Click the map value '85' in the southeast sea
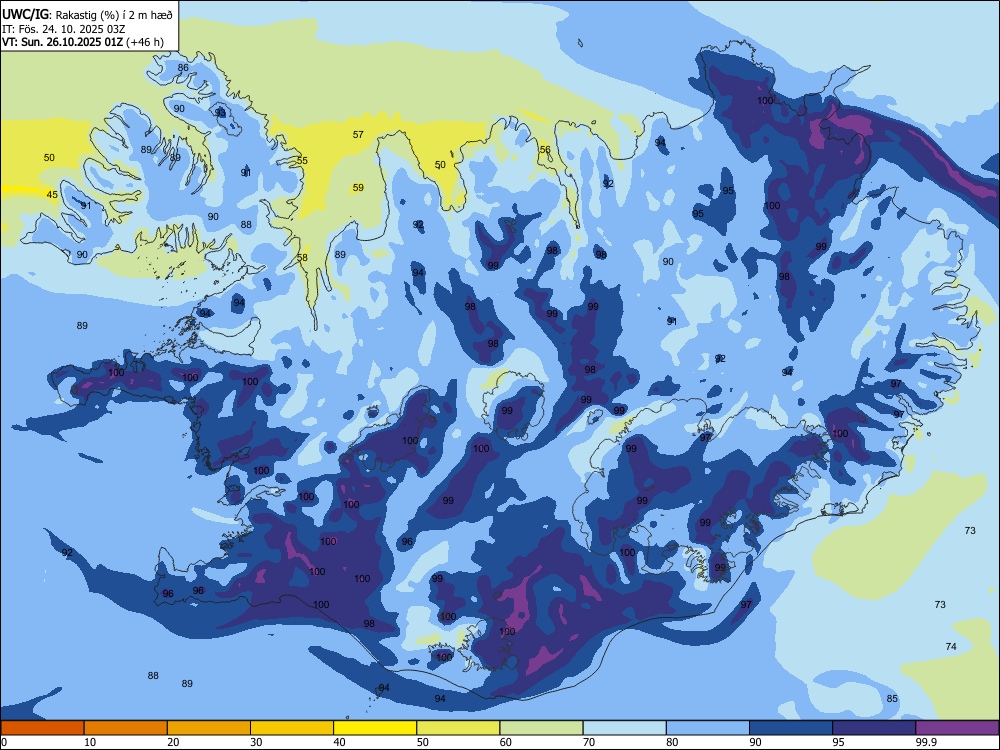Viewport: 1000px width, 750px height. (x=892, y=698)
